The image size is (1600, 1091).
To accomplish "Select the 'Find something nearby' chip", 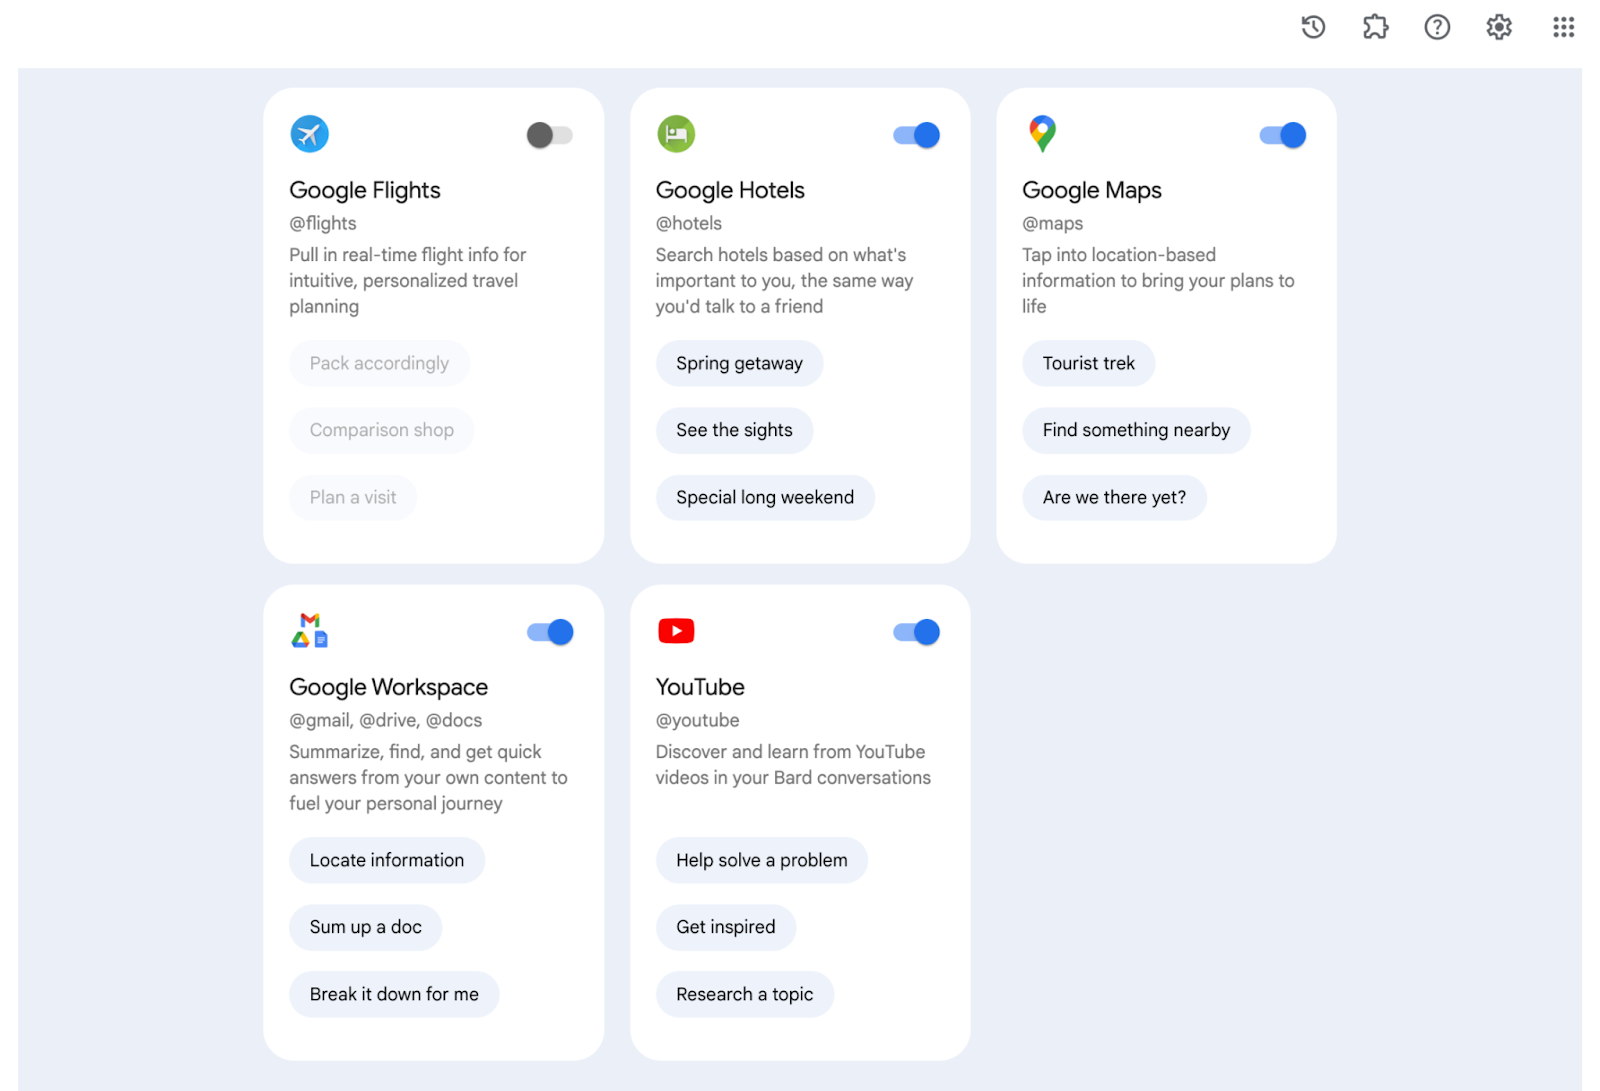I will 1136,430.
